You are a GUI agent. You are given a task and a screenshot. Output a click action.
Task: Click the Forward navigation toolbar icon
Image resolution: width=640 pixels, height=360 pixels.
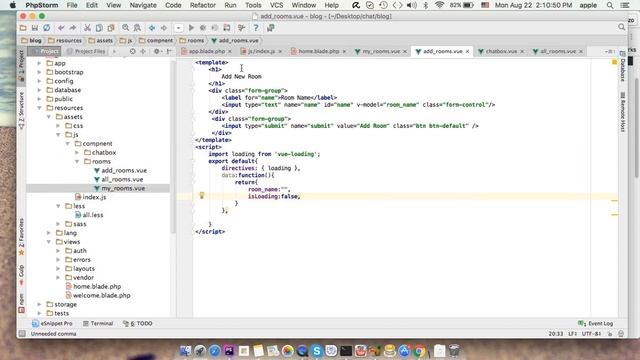tap(164, 28)
